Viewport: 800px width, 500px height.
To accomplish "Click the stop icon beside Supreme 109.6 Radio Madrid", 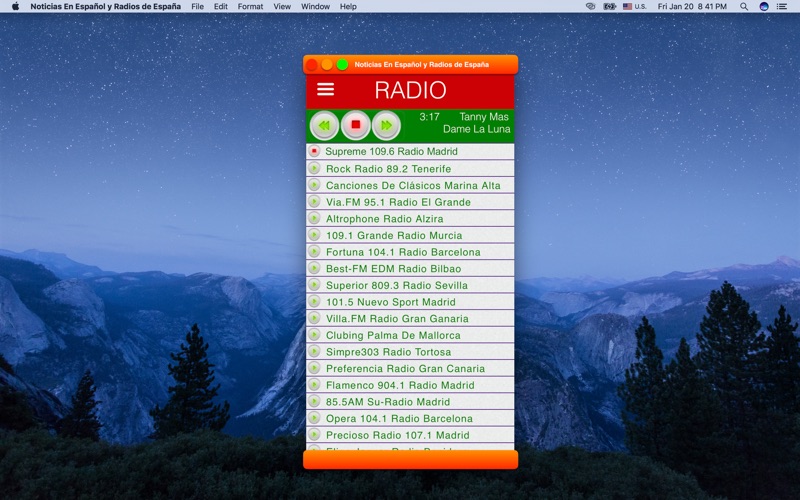I will (314, 151).
